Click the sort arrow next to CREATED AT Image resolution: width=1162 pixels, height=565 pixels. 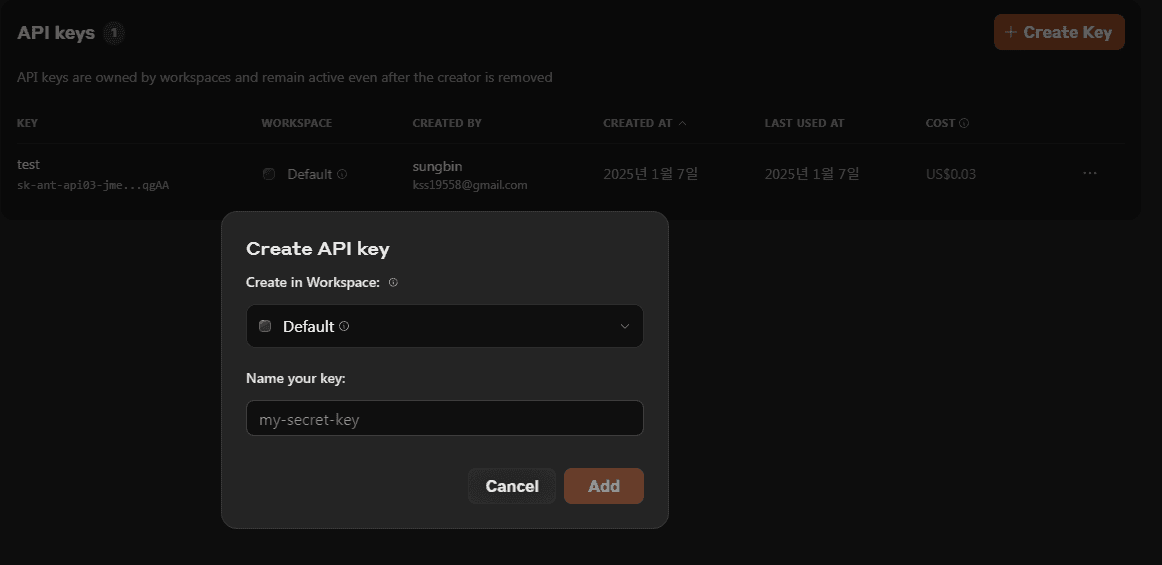tap(683, 123)
